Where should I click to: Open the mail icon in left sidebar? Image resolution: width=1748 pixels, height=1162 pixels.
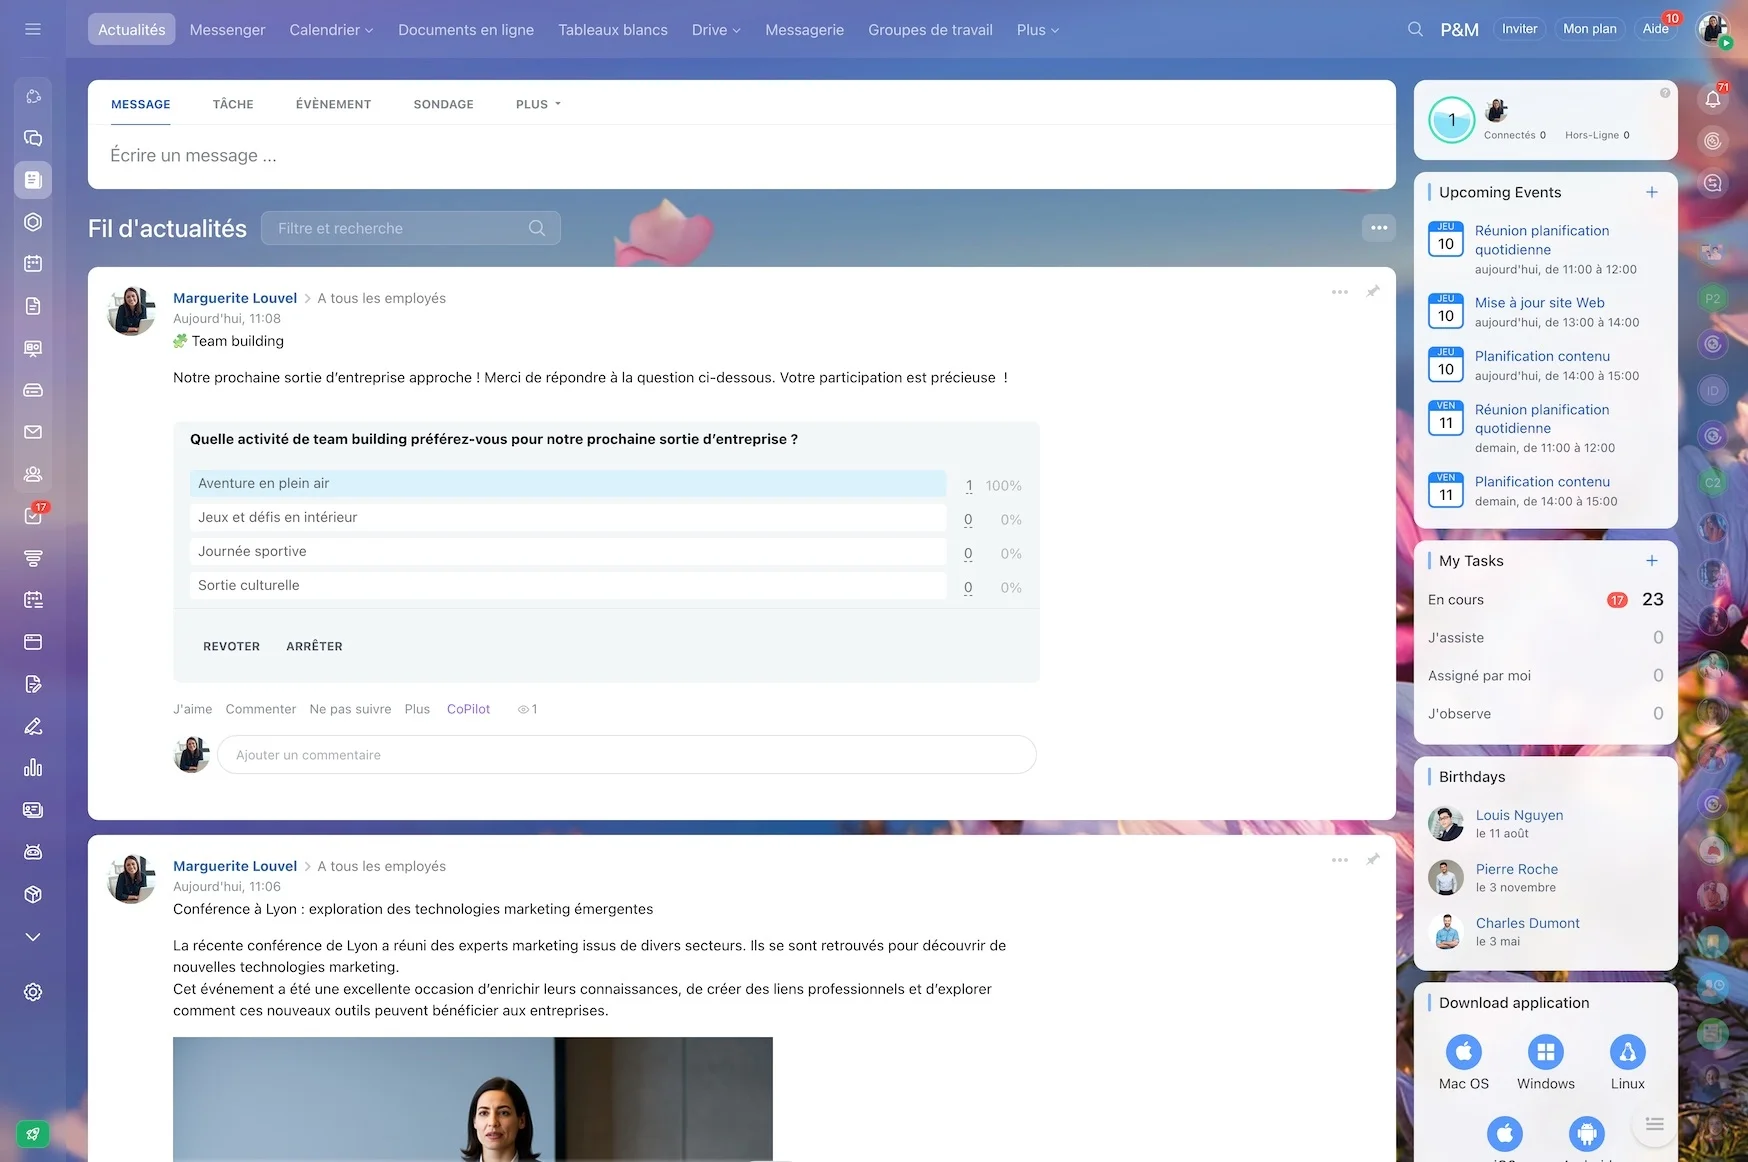tap(33, 432)
